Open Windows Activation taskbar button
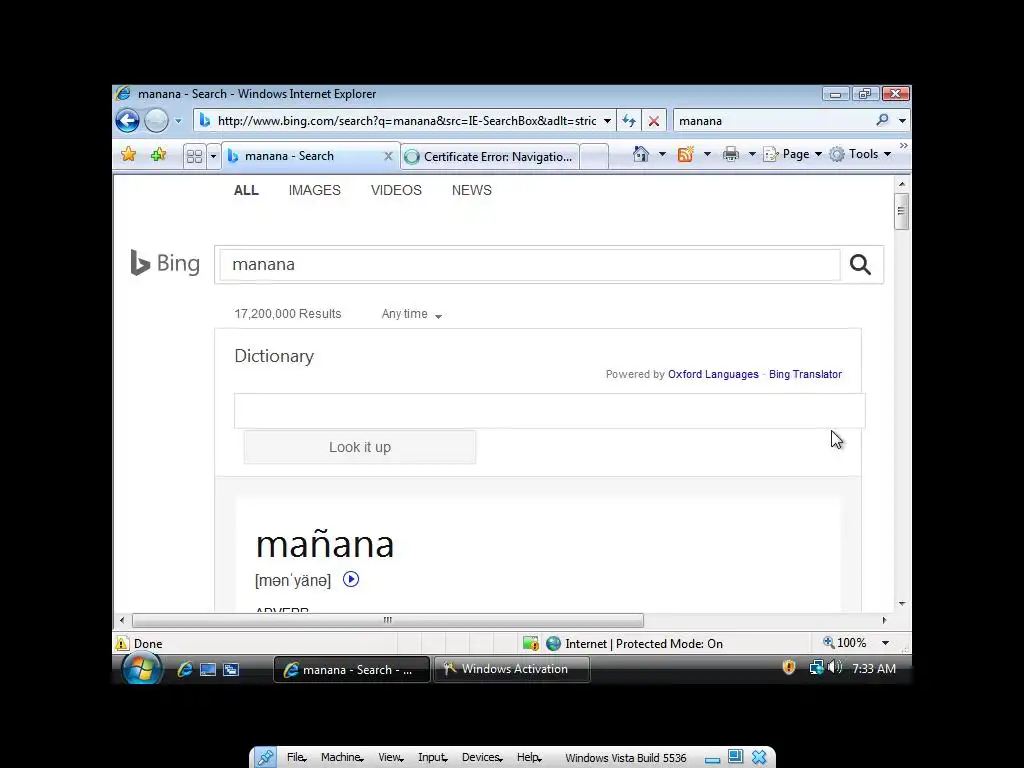 tap(512, 669)
